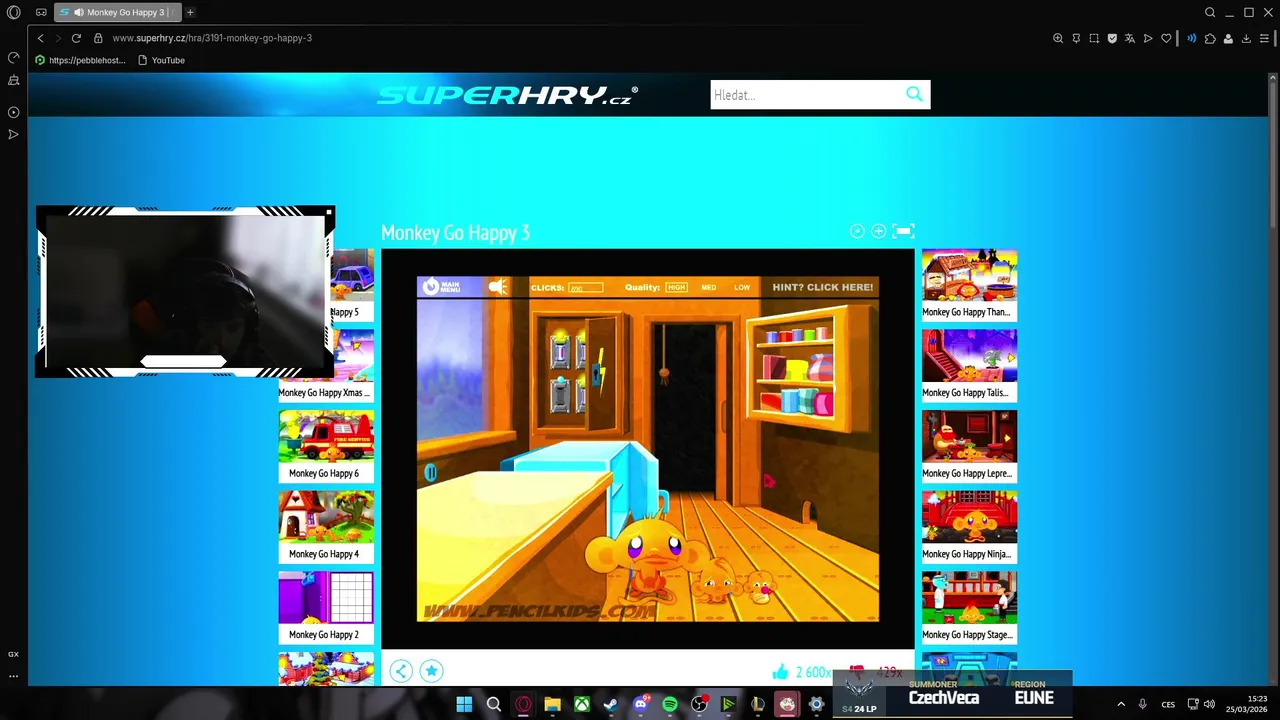Open Windows Start menu

pyautogui.click(x=464, y=704)
